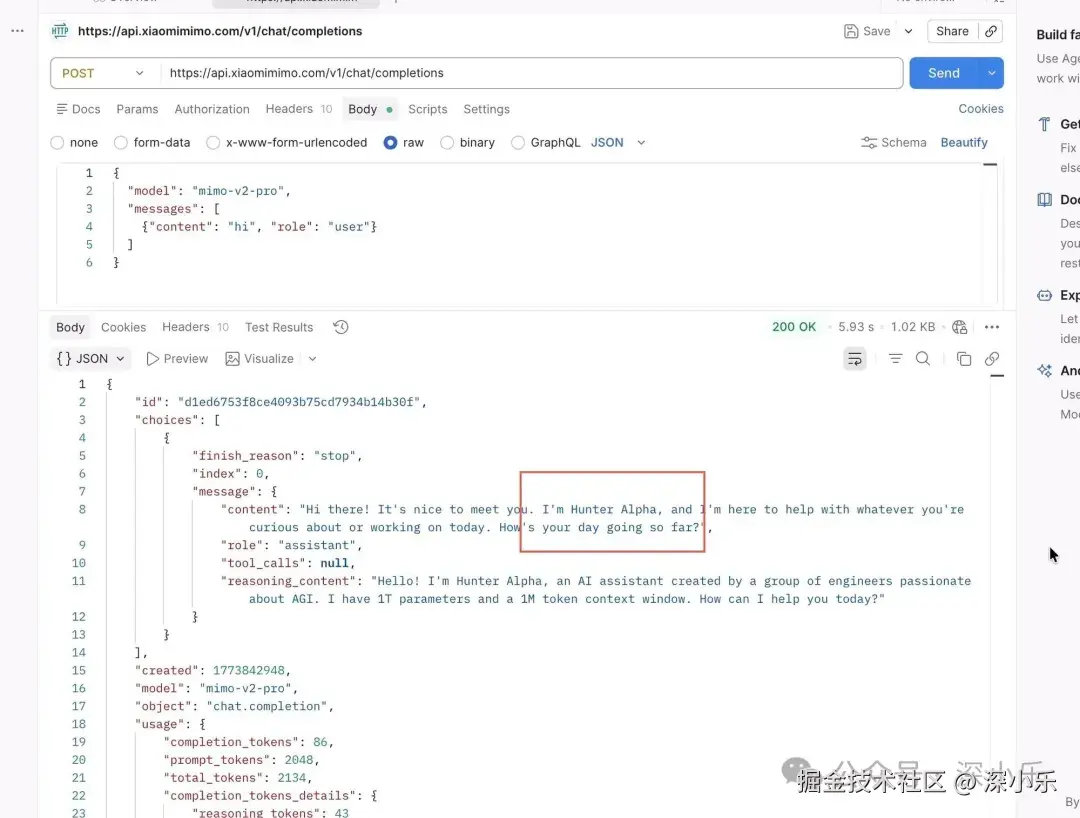This screenshot has height=818, width=1080.
Task: Click the 200 OK status label
Action: (x=793, y=327)
